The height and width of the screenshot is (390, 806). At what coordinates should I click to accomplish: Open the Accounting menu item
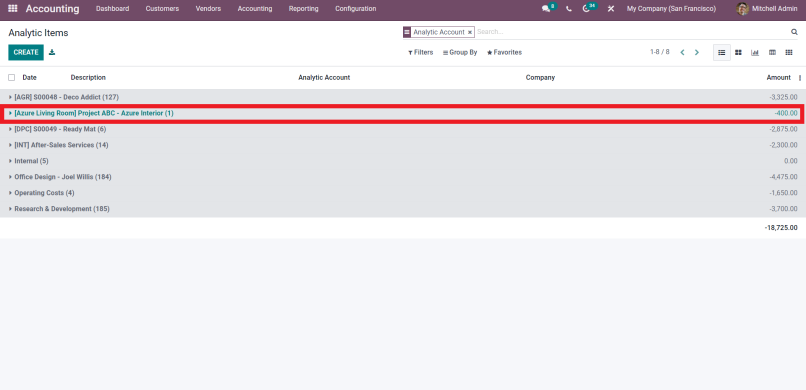coord(255,9)
